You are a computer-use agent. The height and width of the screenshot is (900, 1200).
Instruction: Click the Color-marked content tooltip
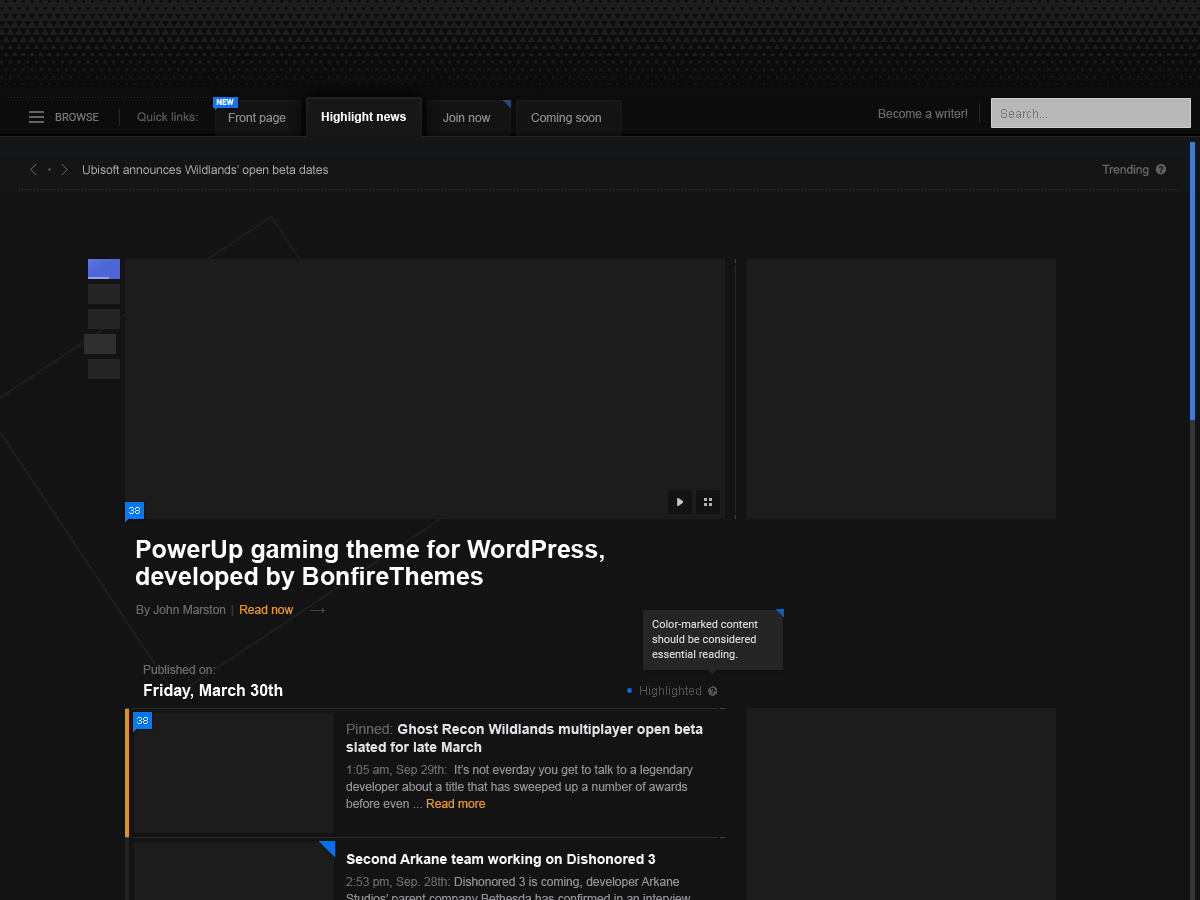(x=713, y=639)
